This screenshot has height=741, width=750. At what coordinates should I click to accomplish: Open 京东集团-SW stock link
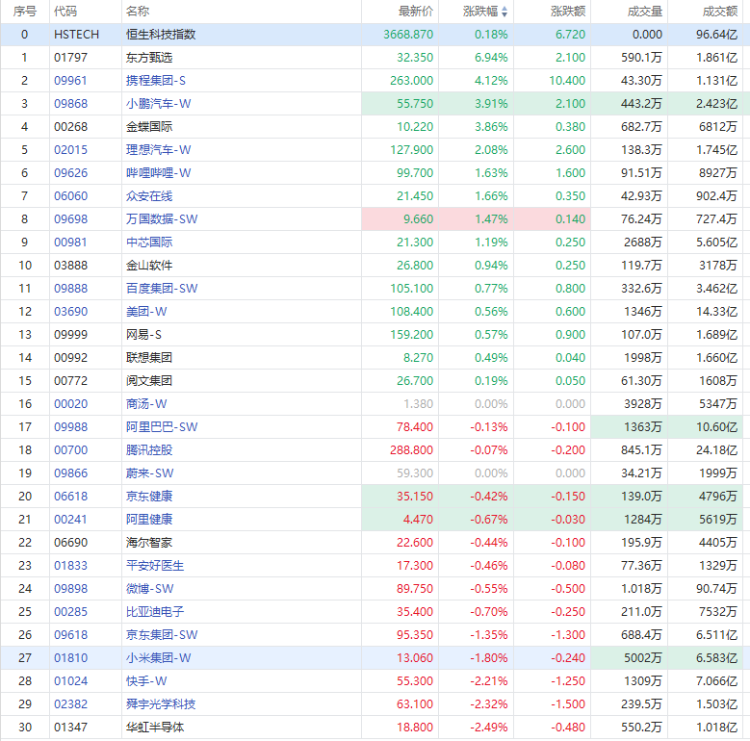point(162,635)
